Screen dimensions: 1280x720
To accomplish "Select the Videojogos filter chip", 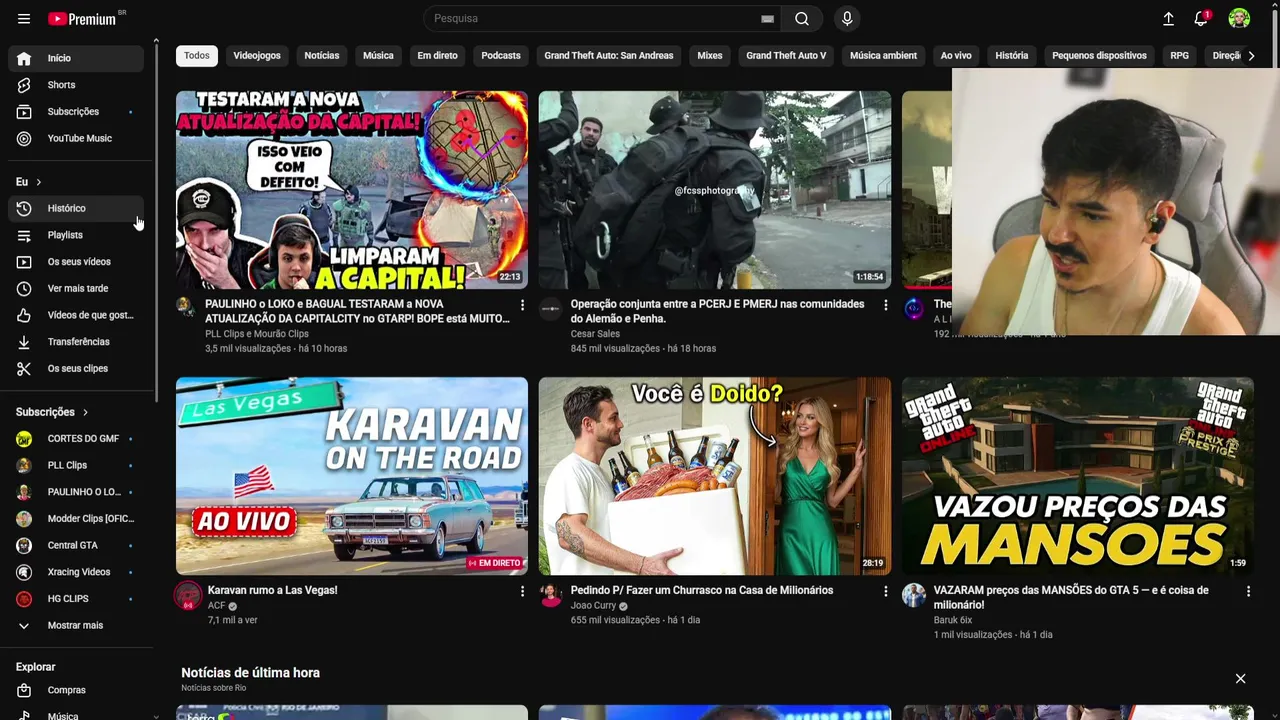I will click(x=257, y=56).
